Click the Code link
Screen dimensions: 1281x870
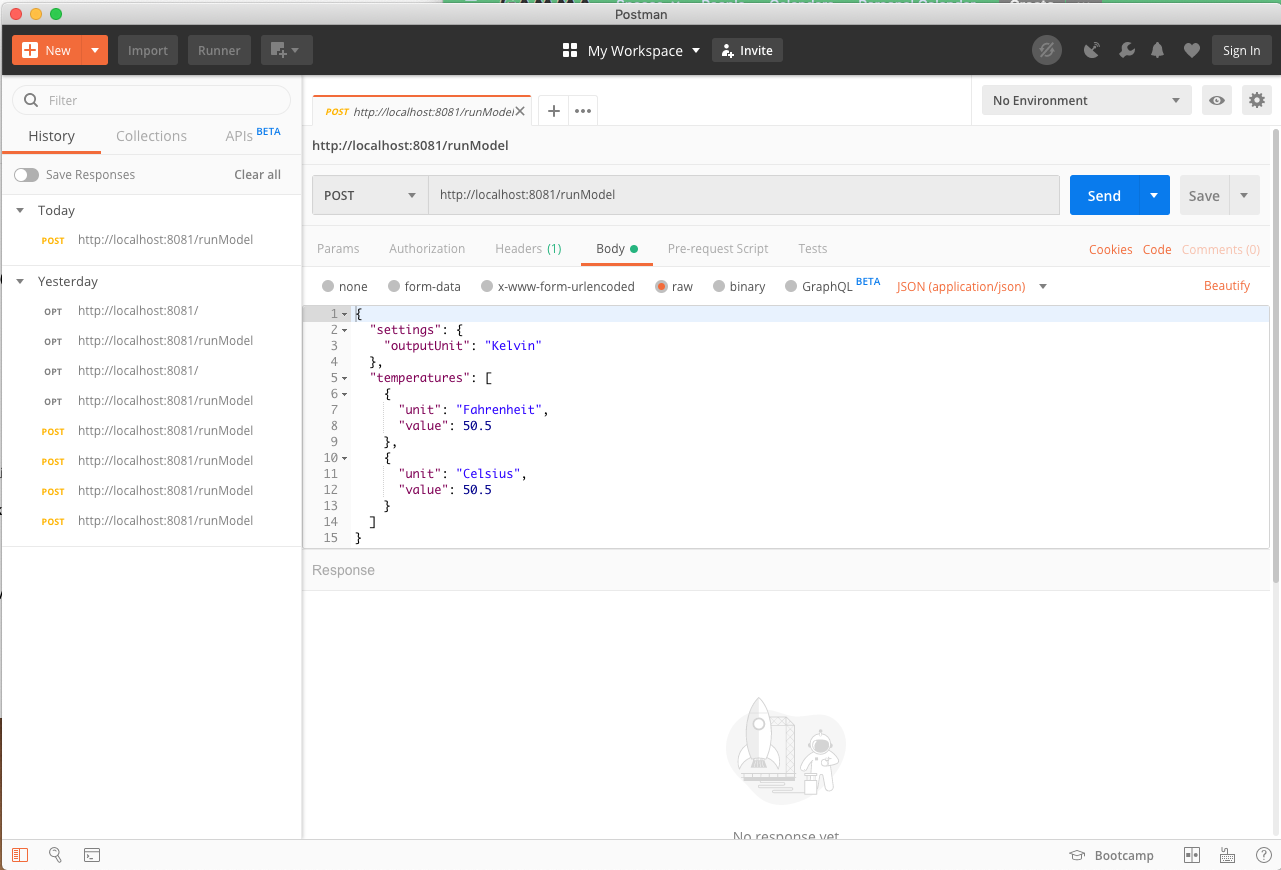tap(1157, 250)
